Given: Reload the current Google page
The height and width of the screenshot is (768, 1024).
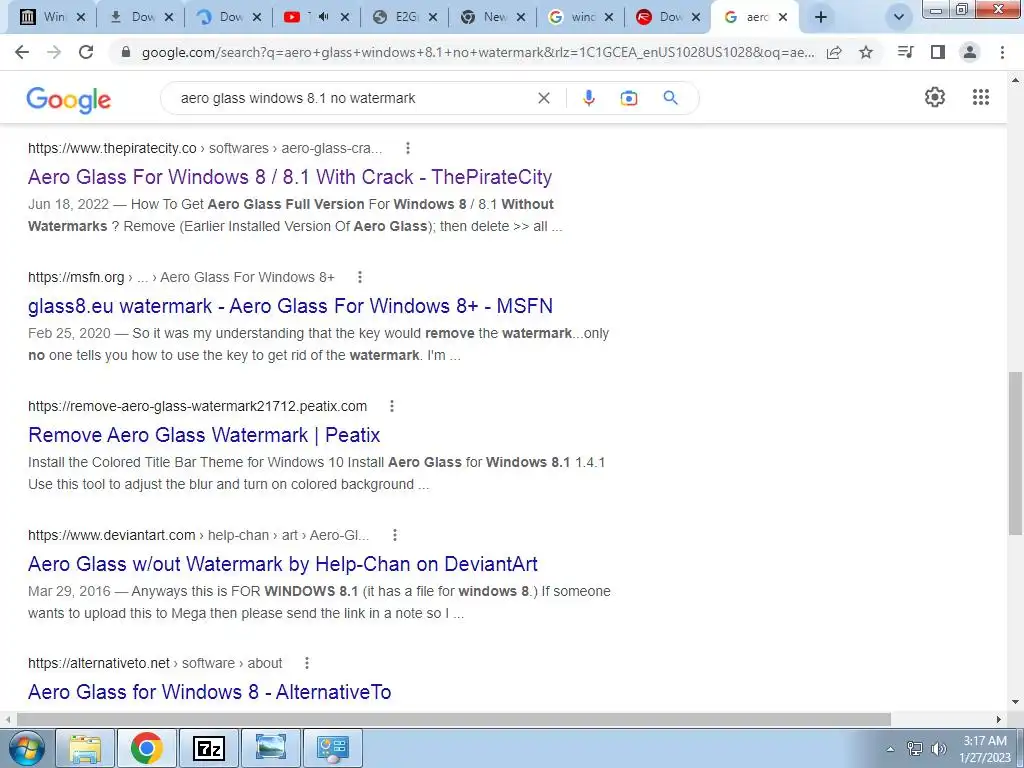Looking at the screenshot, I should click(86, 52).
